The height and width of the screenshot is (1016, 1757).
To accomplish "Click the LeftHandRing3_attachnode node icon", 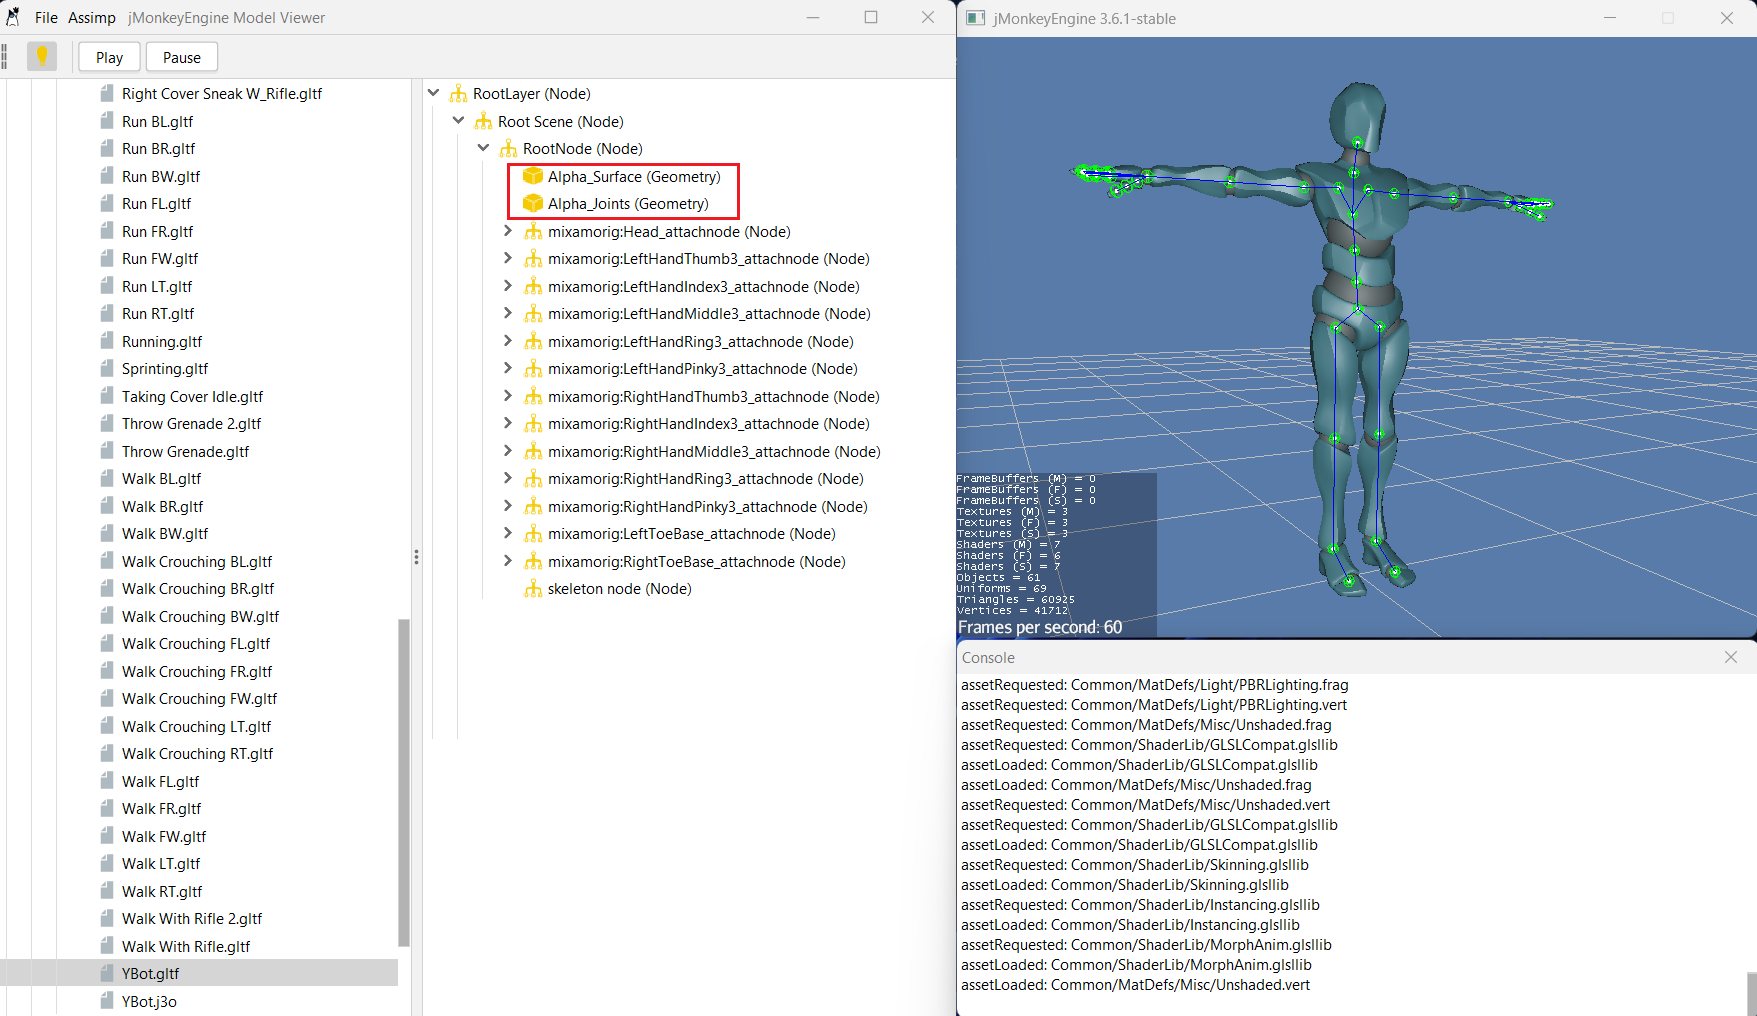I will tap(533, 341).
